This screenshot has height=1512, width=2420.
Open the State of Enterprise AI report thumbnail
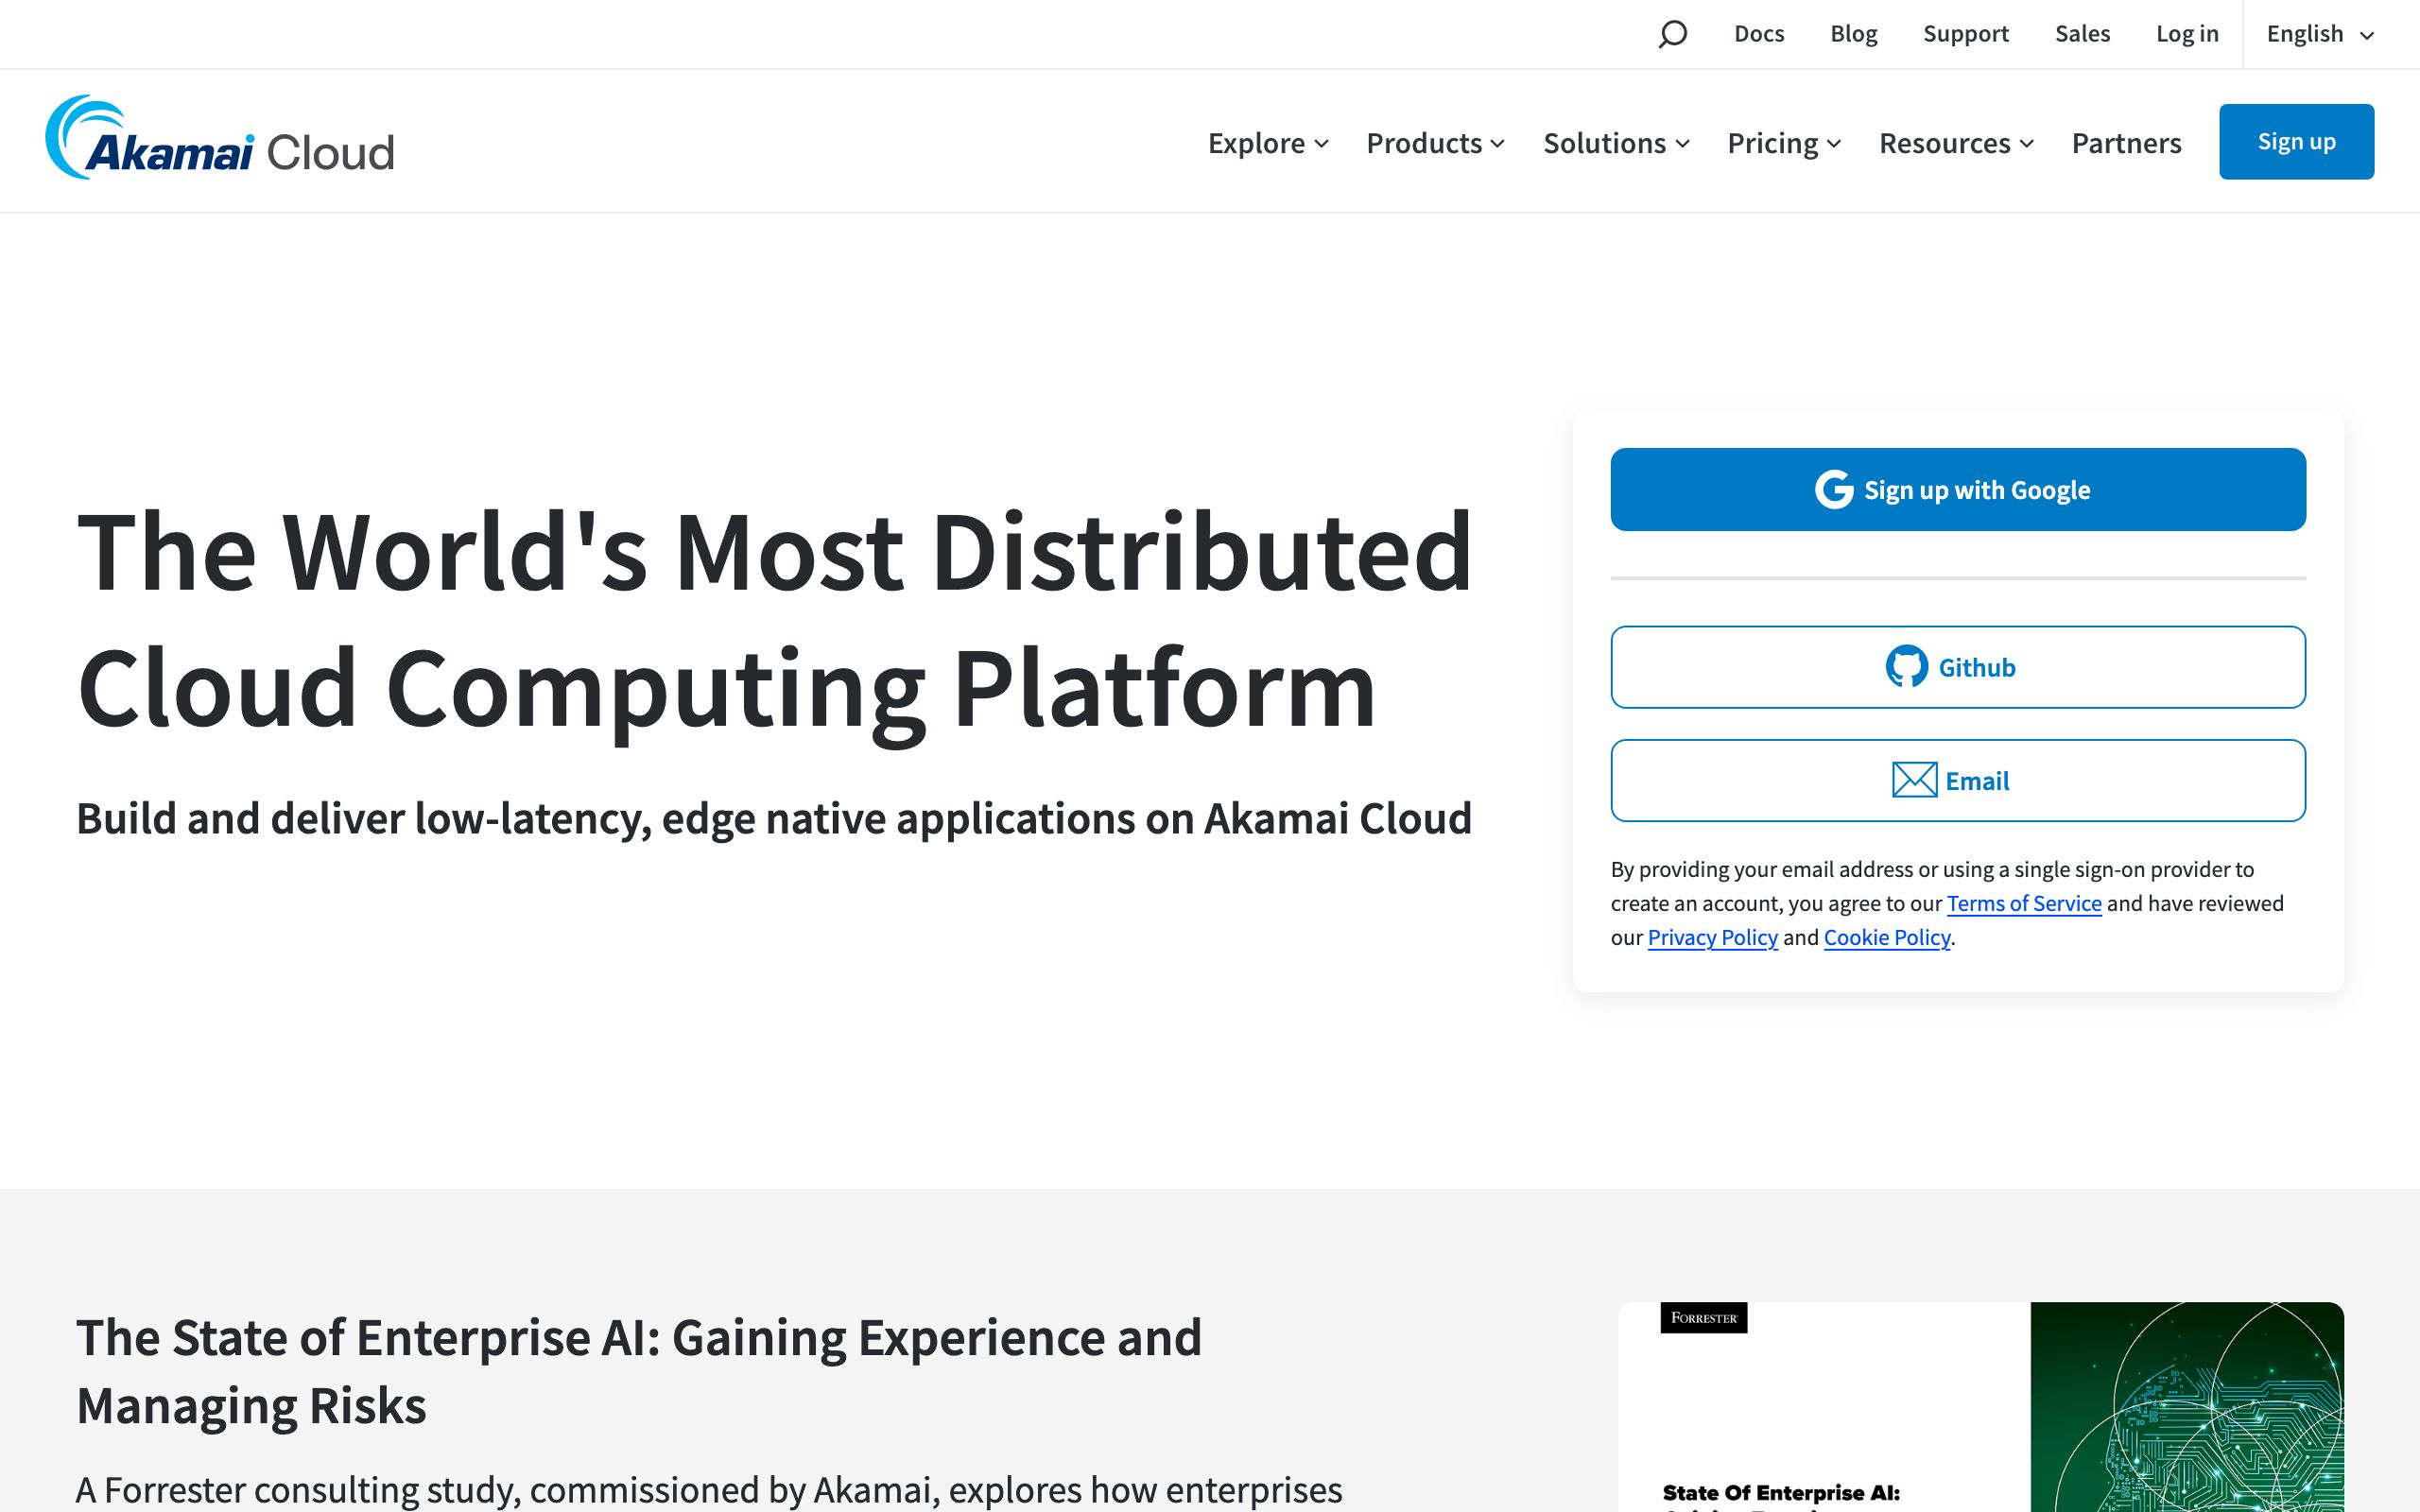(1980, 1407)
